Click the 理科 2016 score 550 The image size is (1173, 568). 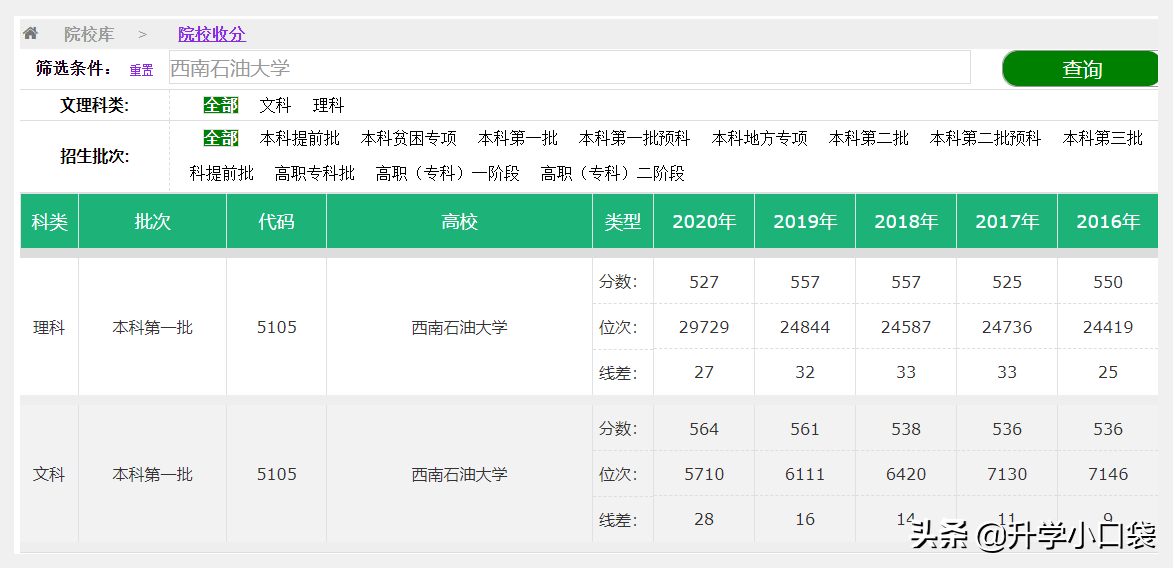[1108, 282]
